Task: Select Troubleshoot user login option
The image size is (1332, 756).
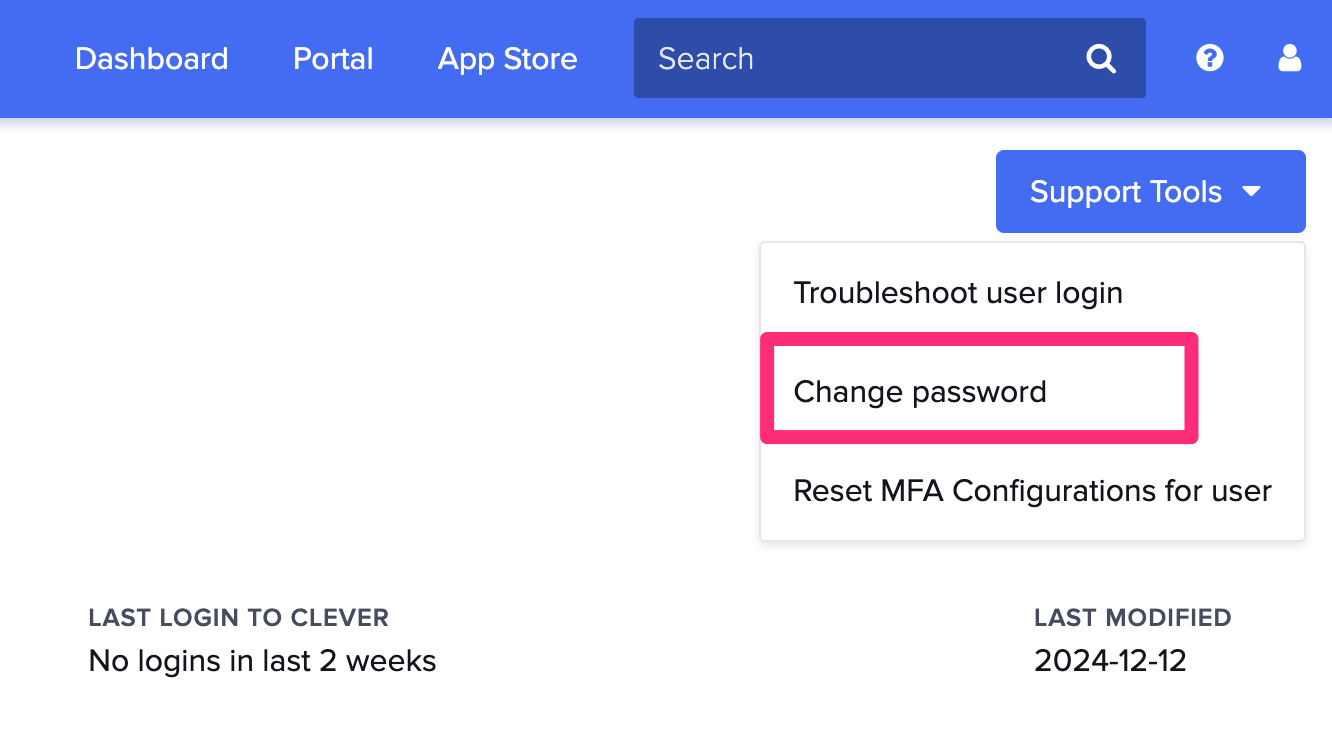Action: pyautogui.click(x=958, y=293)
